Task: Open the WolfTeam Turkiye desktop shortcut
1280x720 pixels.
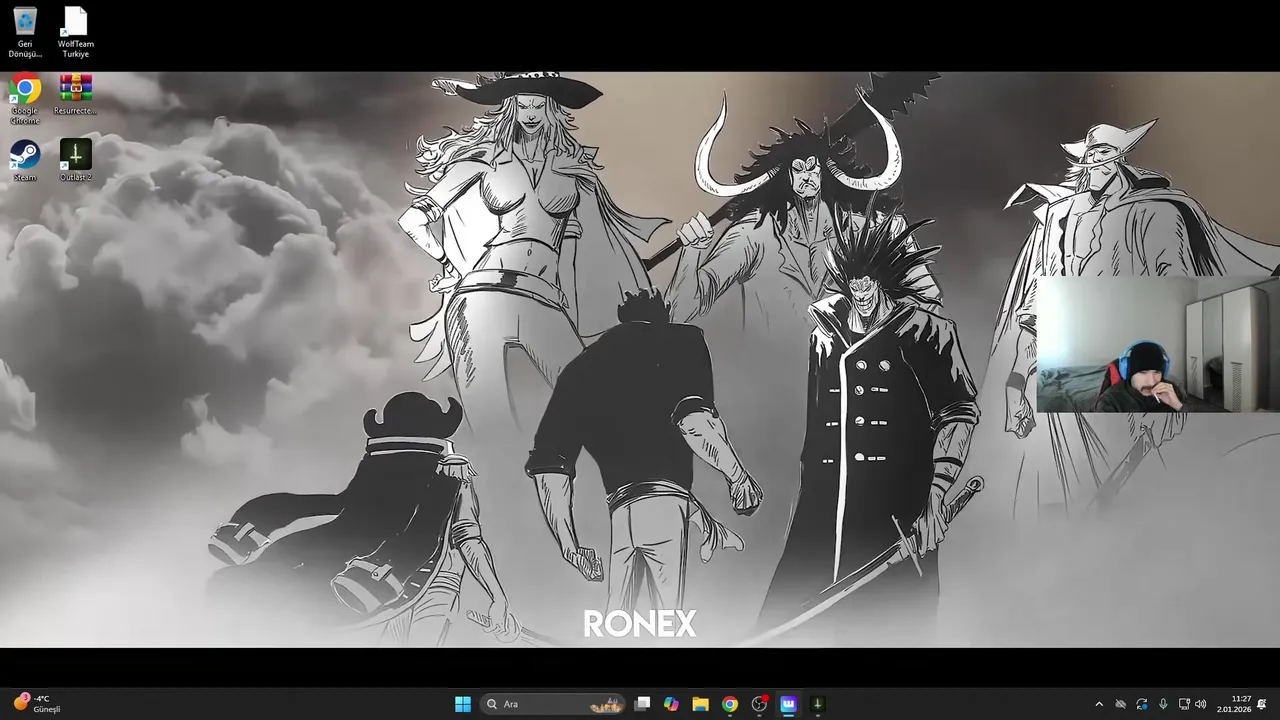Action: point(75,32)
